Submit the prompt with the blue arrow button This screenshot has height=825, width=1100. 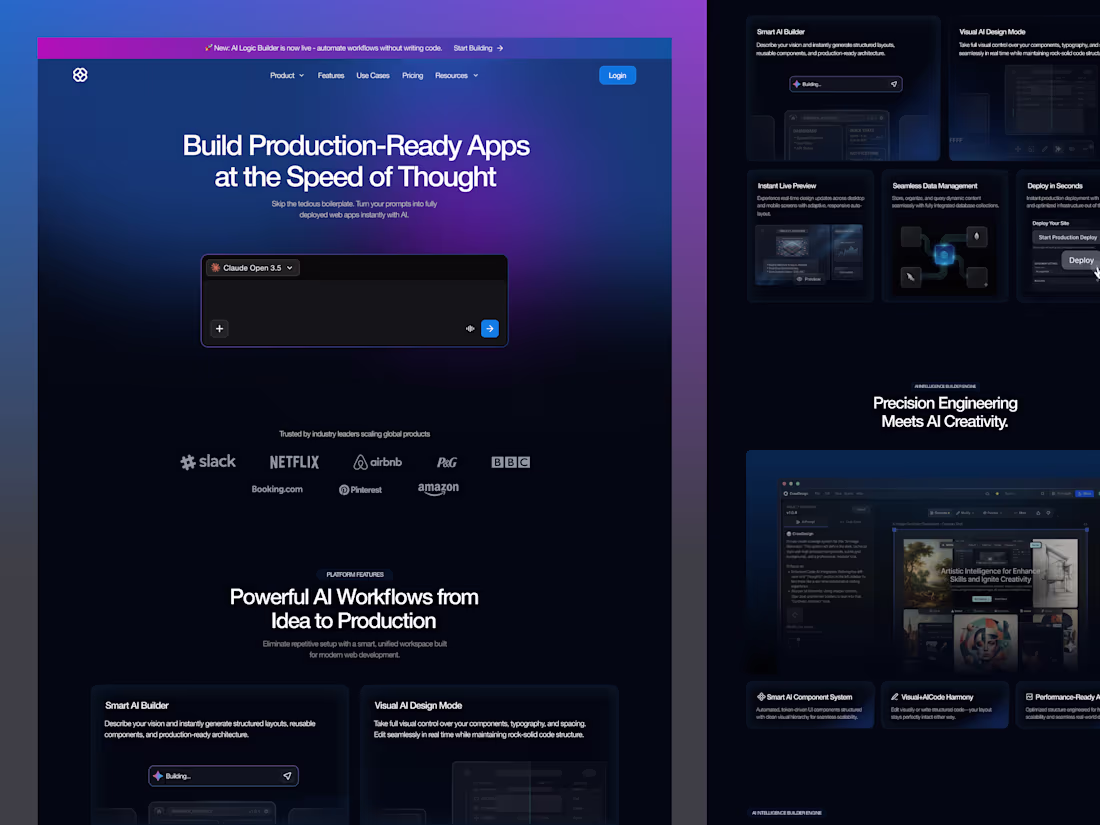coord(490,328)
